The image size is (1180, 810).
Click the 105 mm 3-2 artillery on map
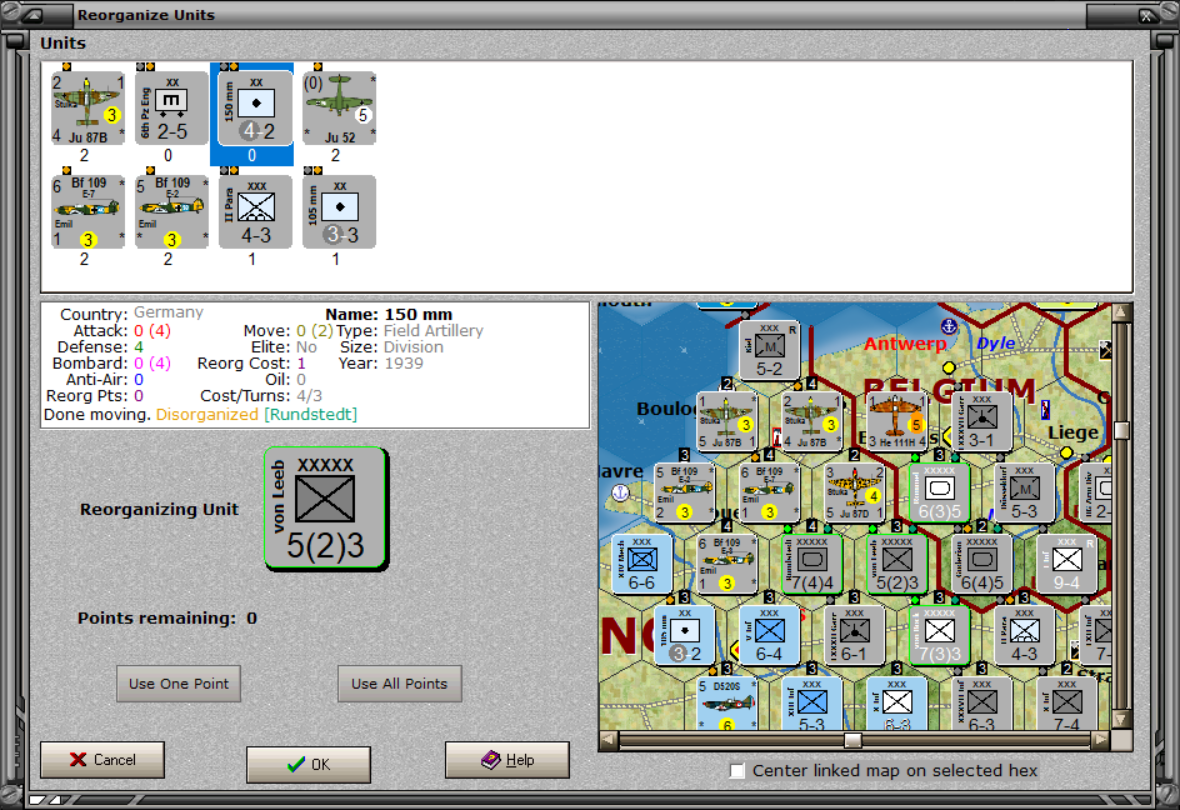pos(685,635)
